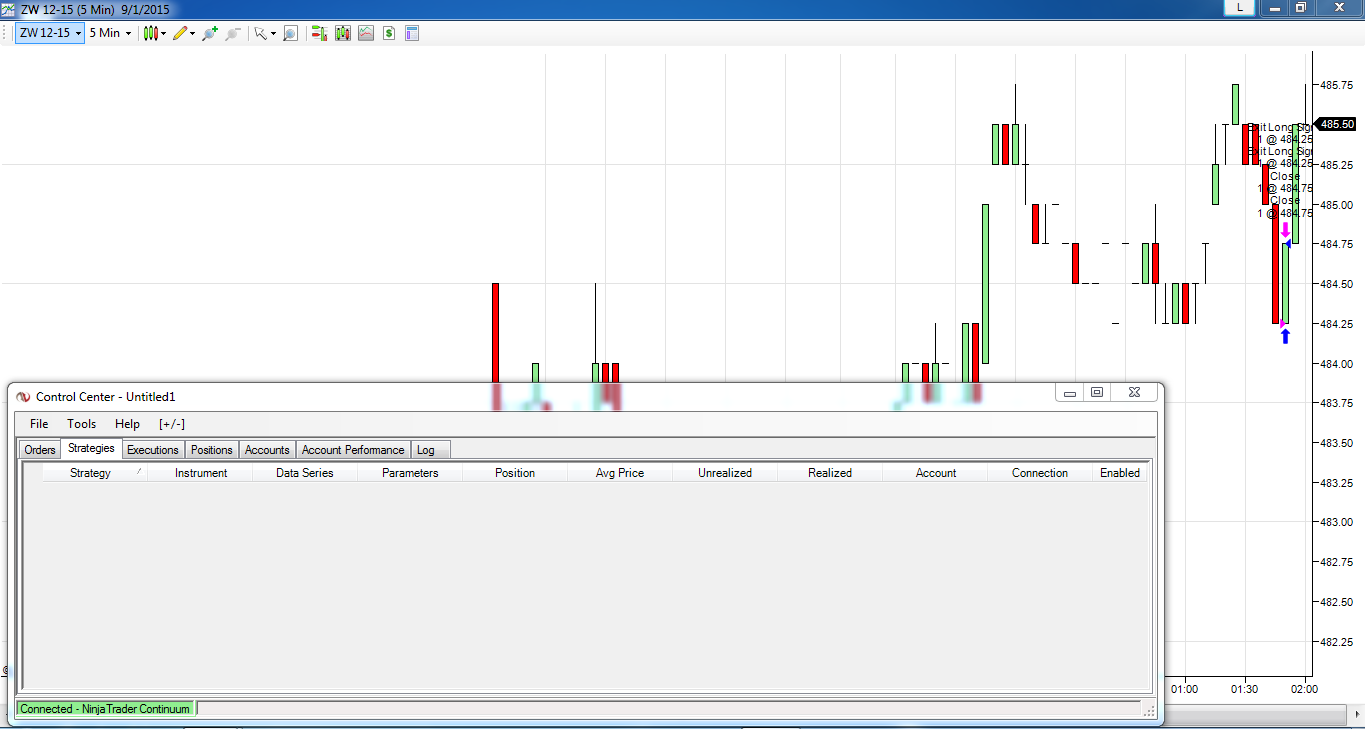
Task: Select the Strategies tab
Action: pos(91,448)
